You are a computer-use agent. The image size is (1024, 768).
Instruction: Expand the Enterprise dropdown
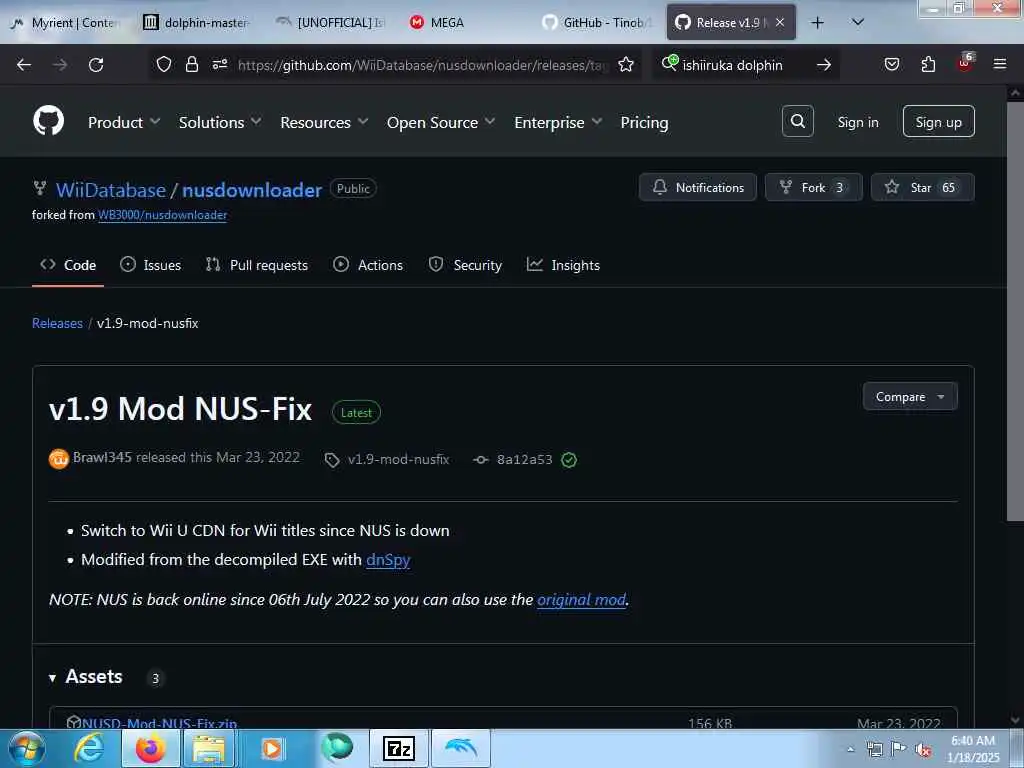coord(558,122)
